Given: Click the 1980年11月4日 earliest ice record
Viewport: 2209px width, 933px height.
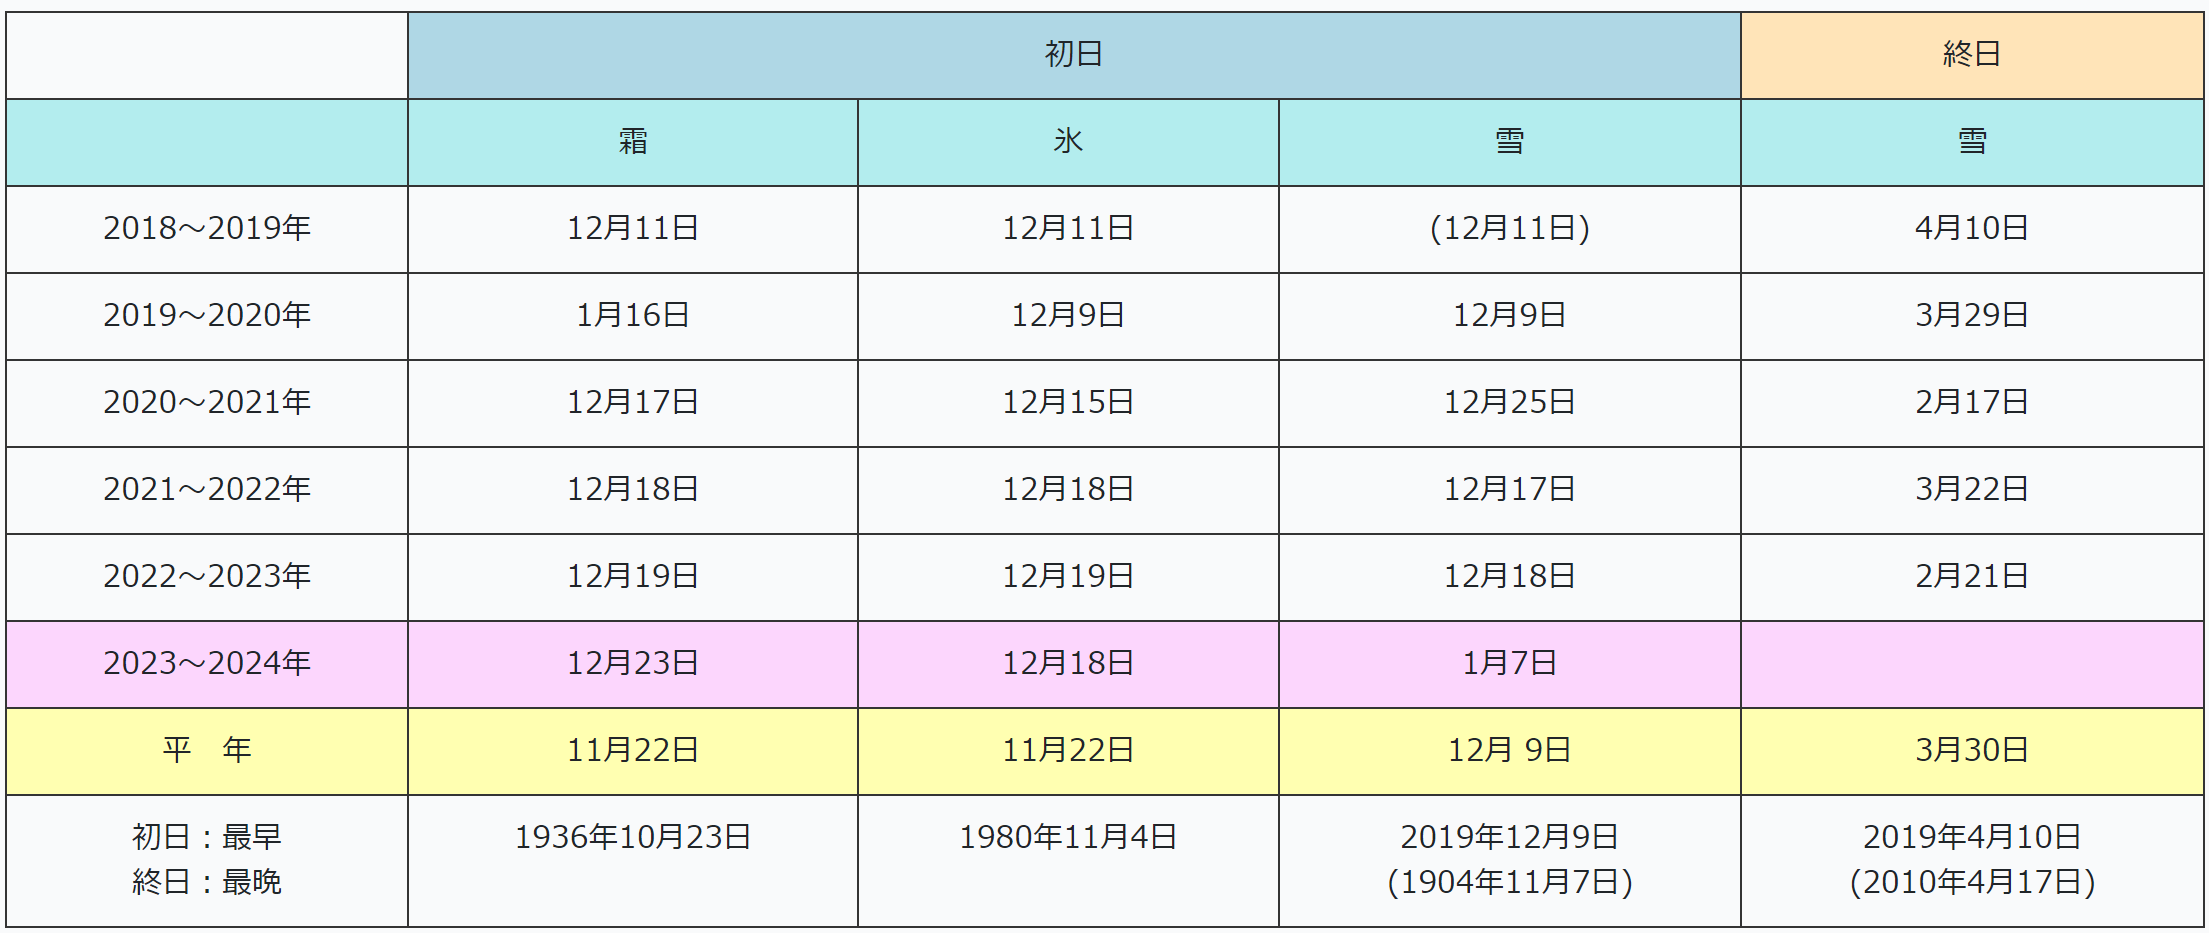Looking at the screenshot, I should click(x=1067, y=837).
